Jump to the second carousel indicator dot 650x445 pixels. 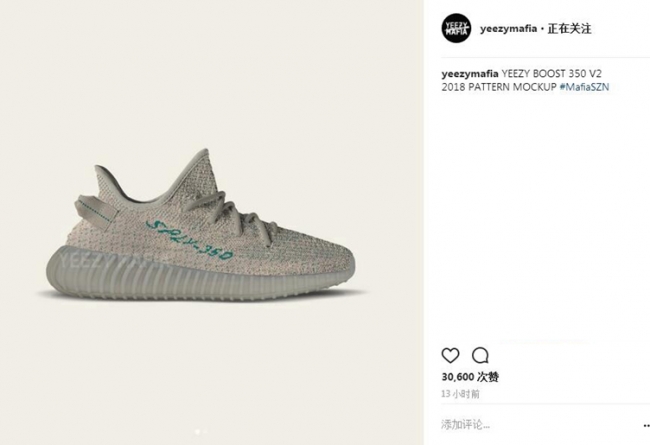[x=204, y=432]
